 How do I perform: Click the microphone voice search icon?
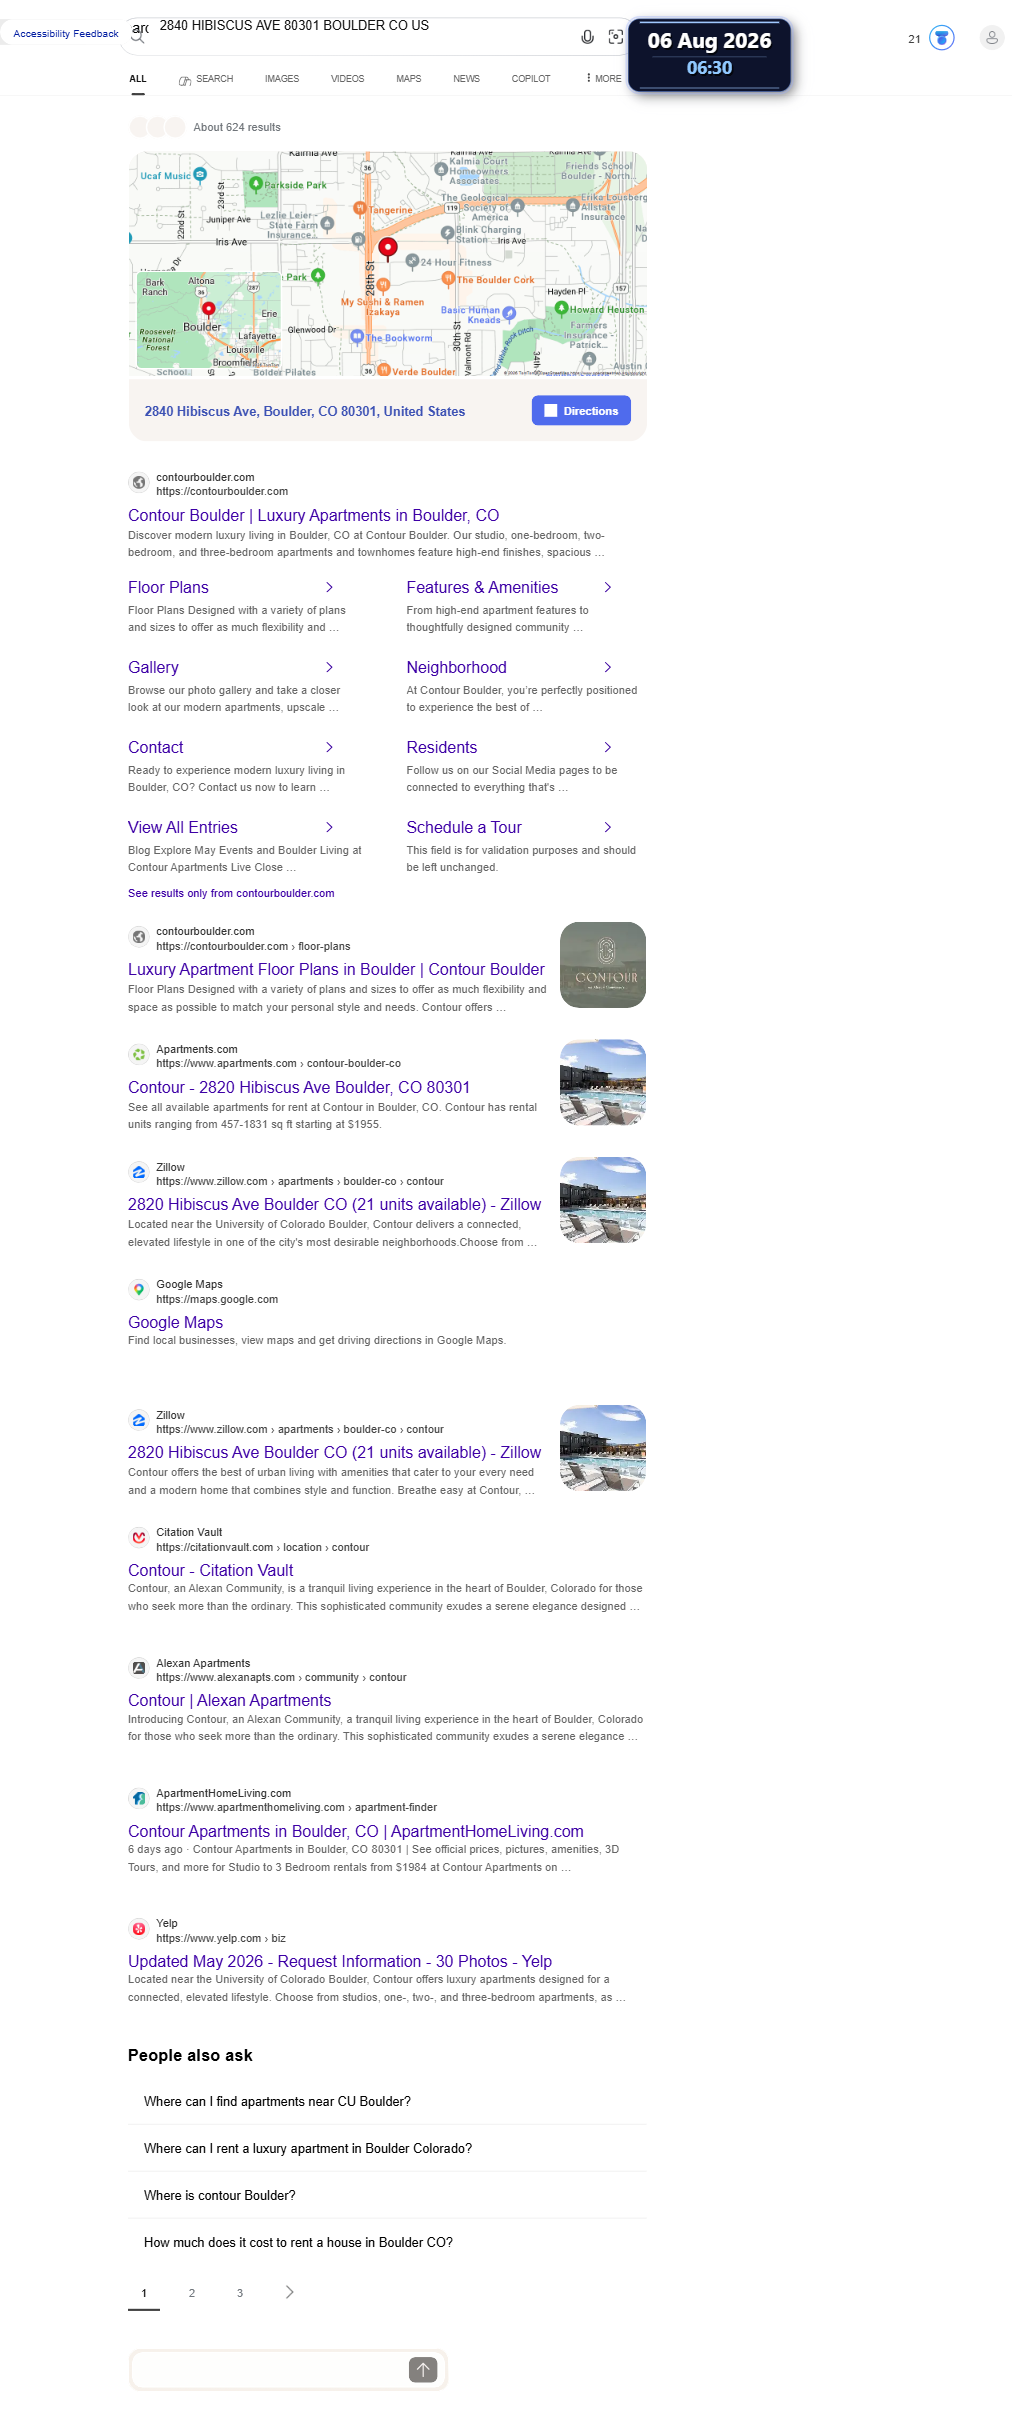point(588,37)
